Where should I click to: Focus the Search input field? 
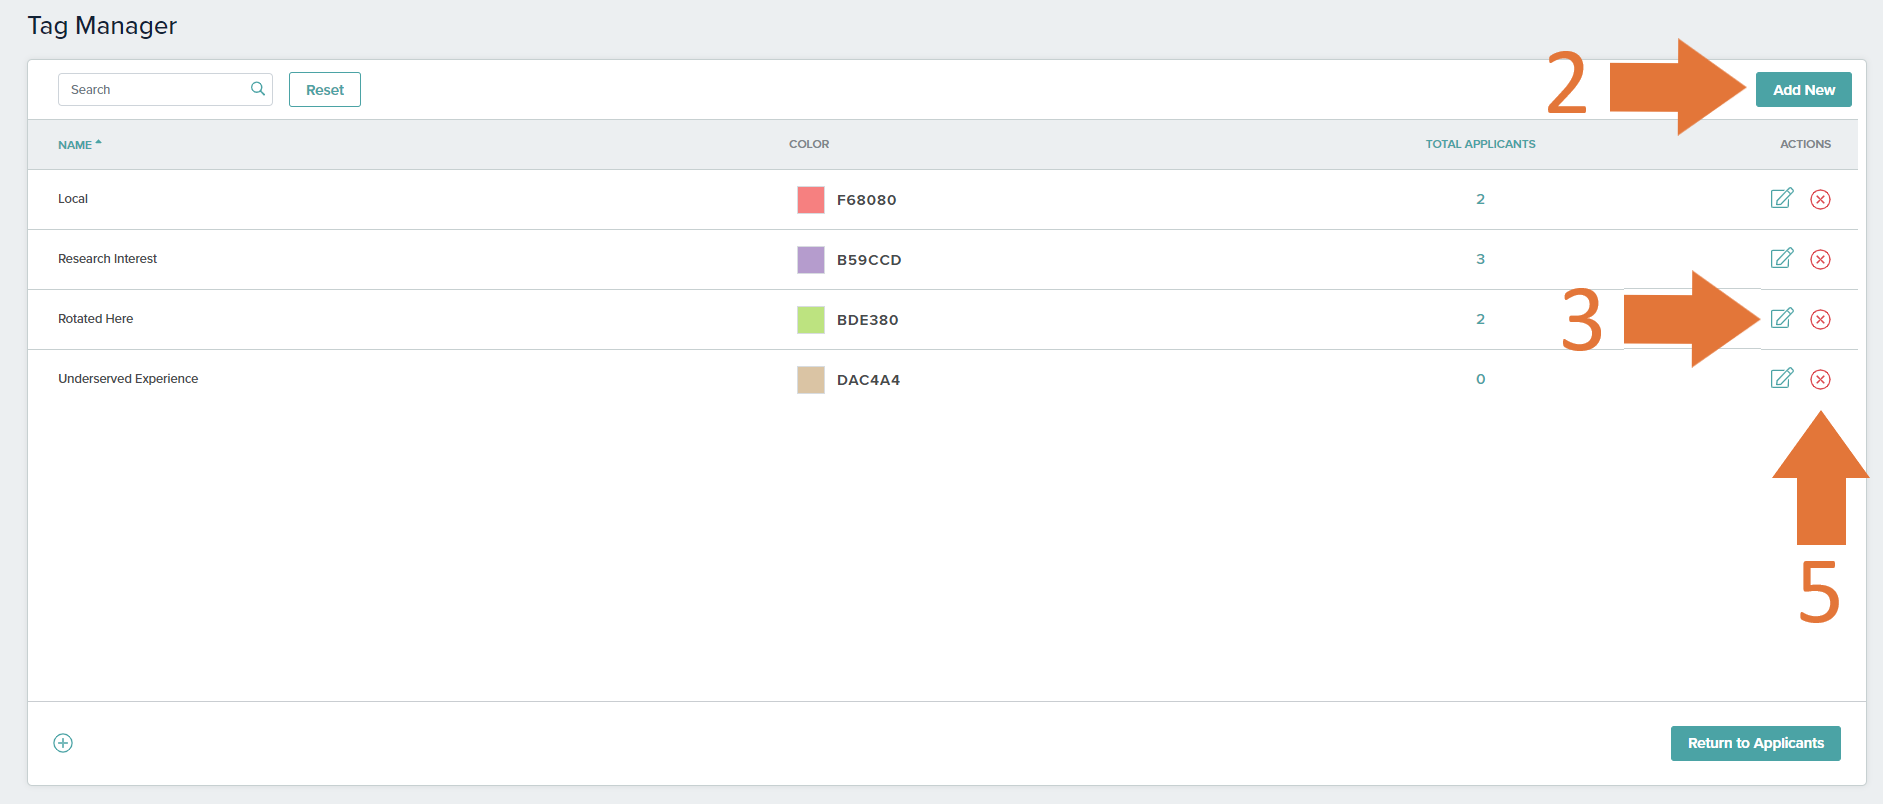pyautogui.click(x=165, y=89)
